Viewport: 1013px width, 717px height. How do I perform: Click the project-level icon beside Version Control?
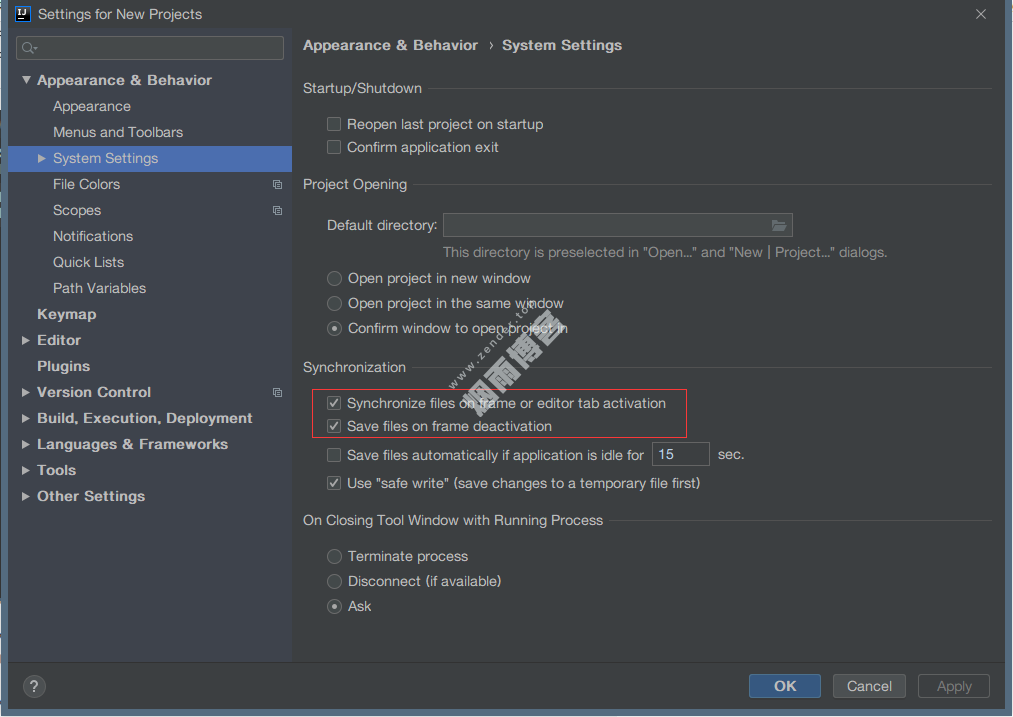277,393
